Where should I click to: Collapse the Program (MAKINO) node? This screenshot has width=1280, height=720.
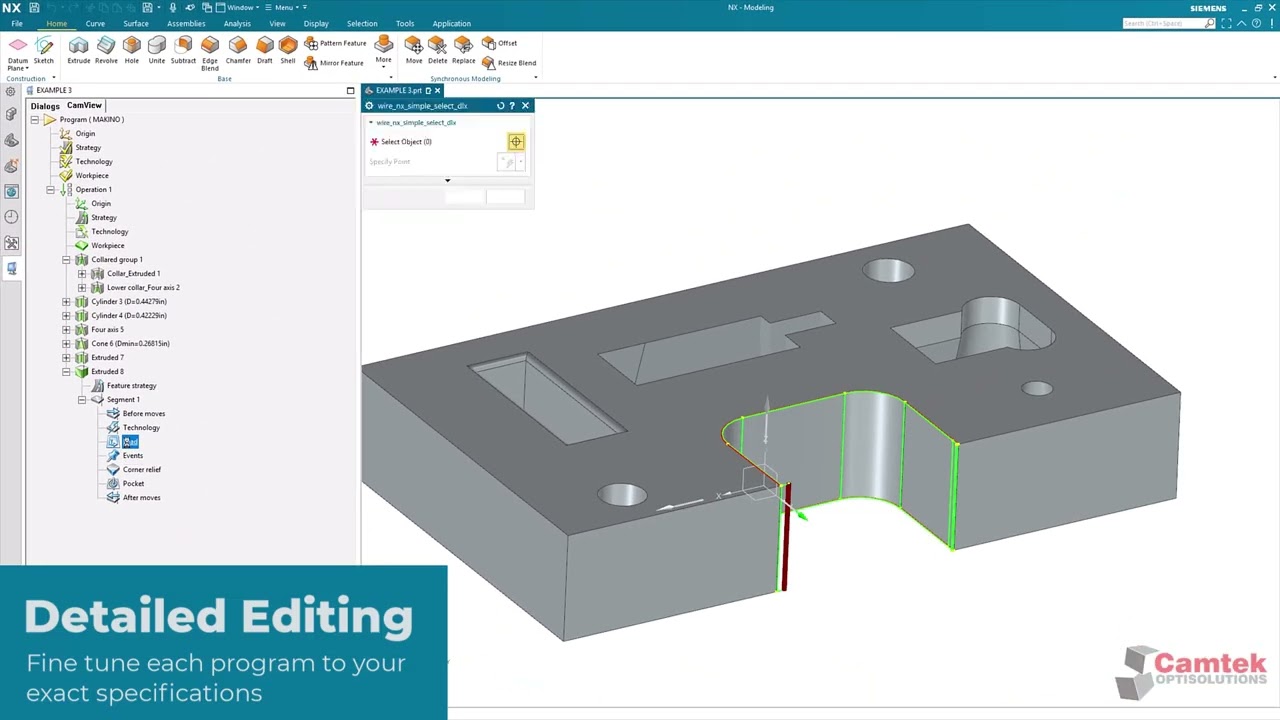click(34, 120)
